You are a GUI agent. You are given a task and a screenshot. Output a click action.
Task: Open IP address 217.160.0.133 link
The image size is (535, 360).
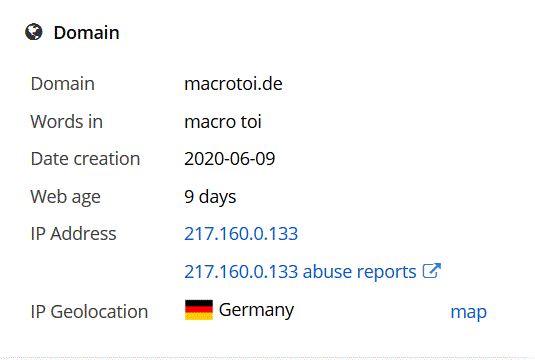(x=241, y=234)
